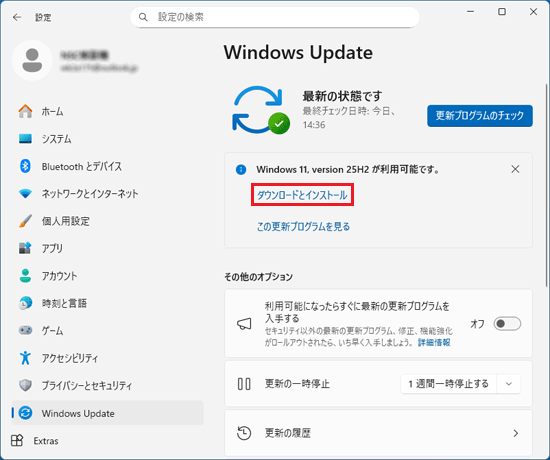Screen dimensions: 550x460
Task: Click the network Wi-Fi icon
Action: click(x=25, y=193)
